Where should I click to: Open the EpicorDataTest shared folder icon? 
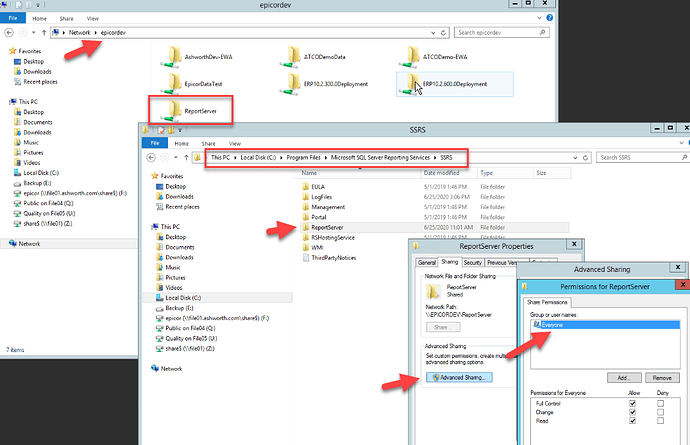(x=173, y=84)
